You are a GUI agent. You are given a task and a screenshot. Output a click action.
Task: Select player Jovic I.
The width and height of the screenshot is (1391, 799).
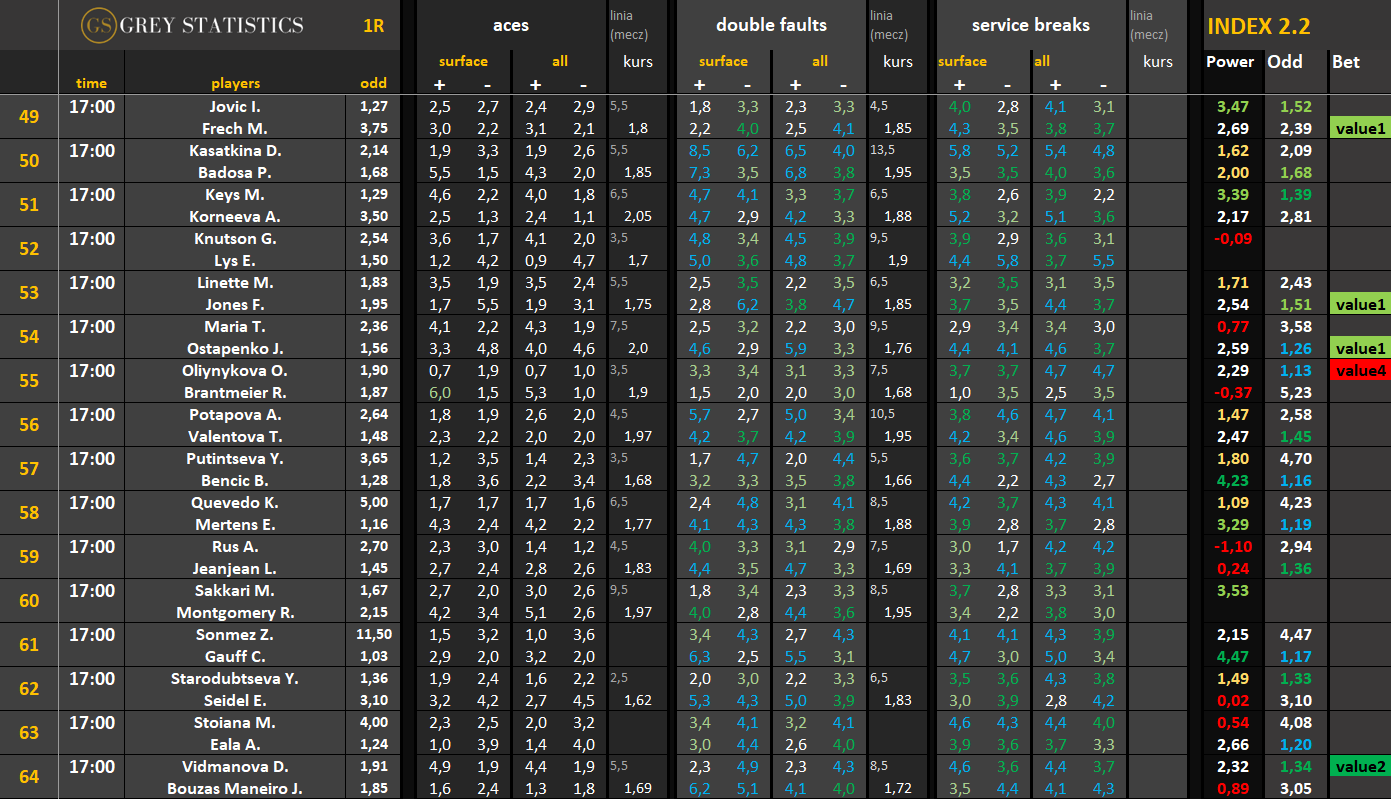point(235,106)
